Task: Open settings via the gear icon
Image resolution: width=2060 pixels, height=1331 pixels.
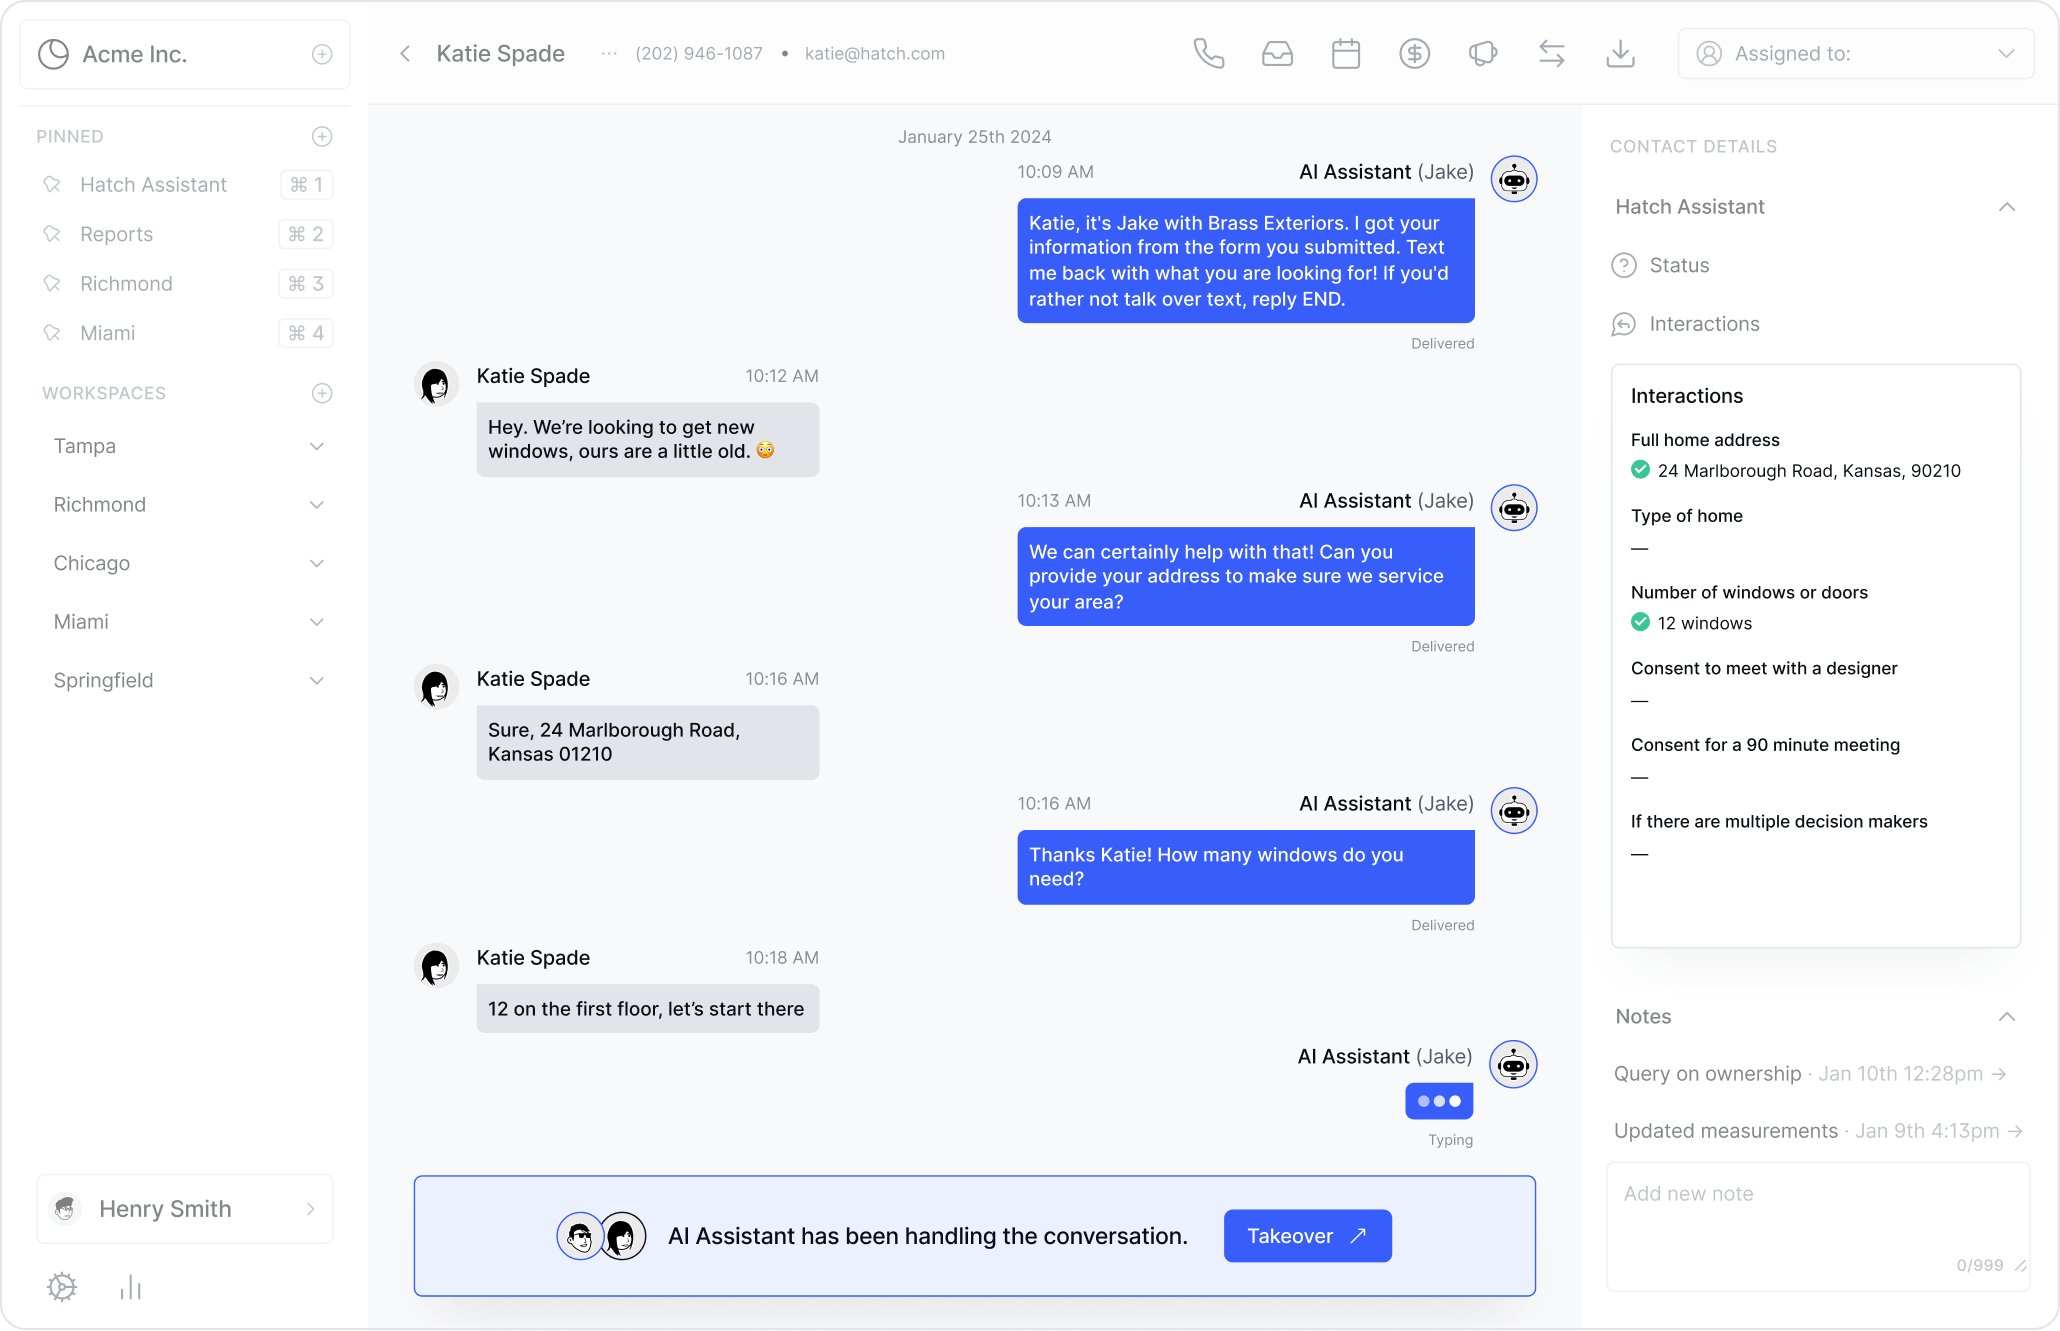Action: 62,1287
